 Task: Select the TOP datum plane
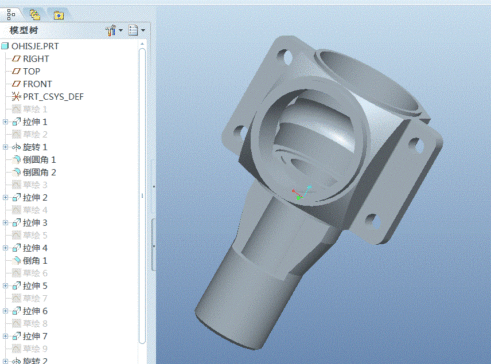tap(32, 71)
